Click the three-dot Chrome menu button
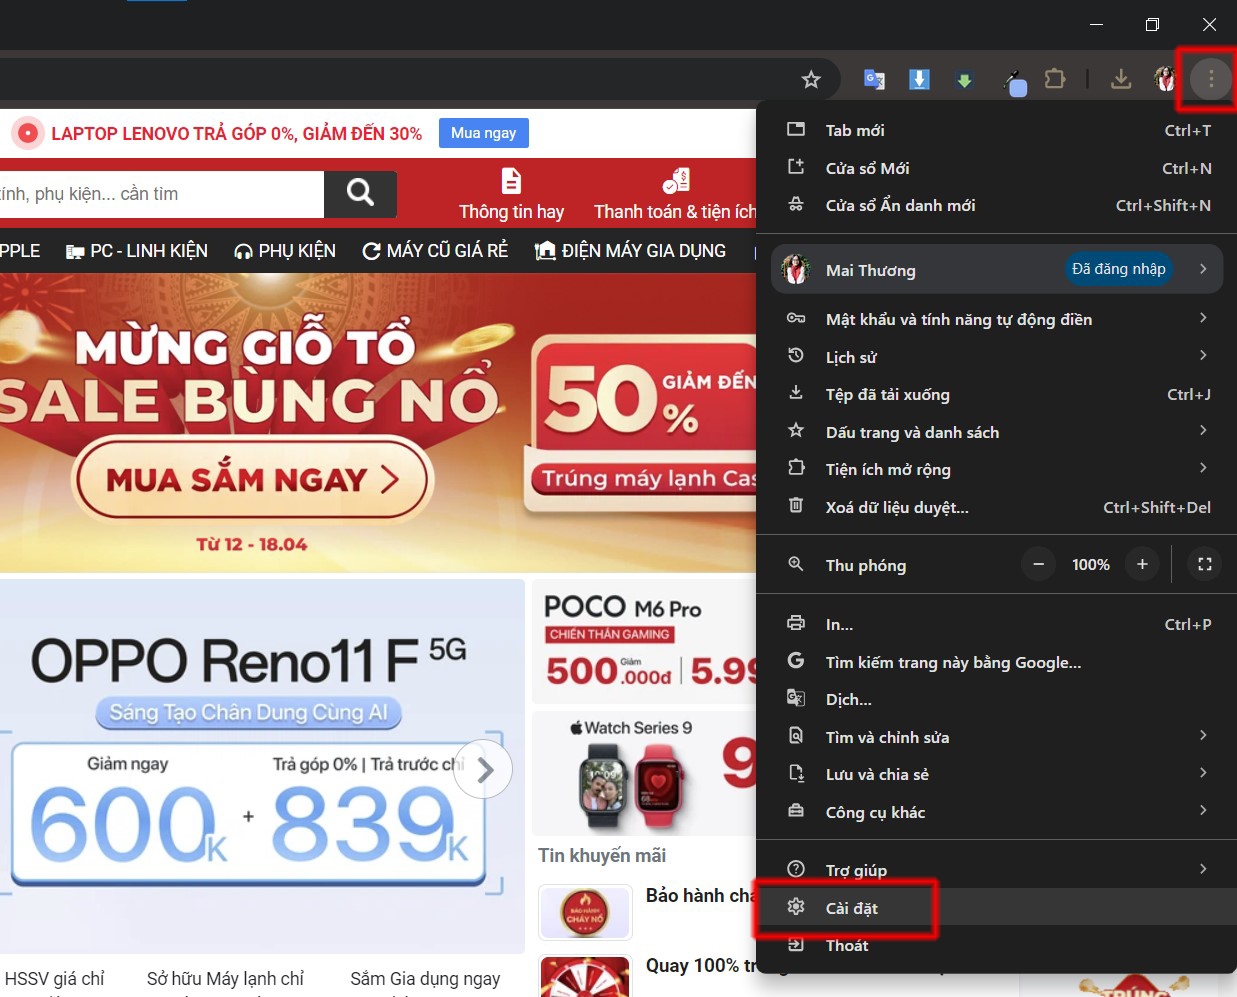Image resolution: width=1237 pixels, height=997 pixels. pos(1211,78)
